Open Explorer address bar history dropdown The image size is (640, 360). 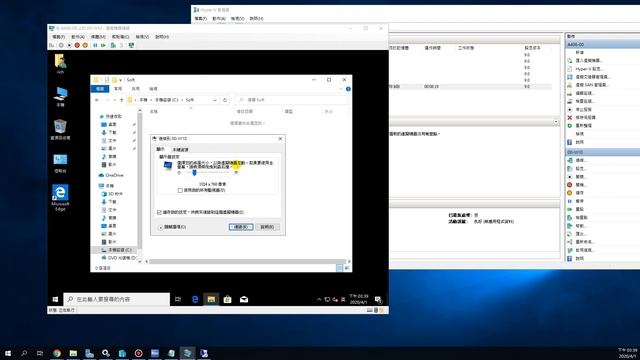tap(215, 100)
